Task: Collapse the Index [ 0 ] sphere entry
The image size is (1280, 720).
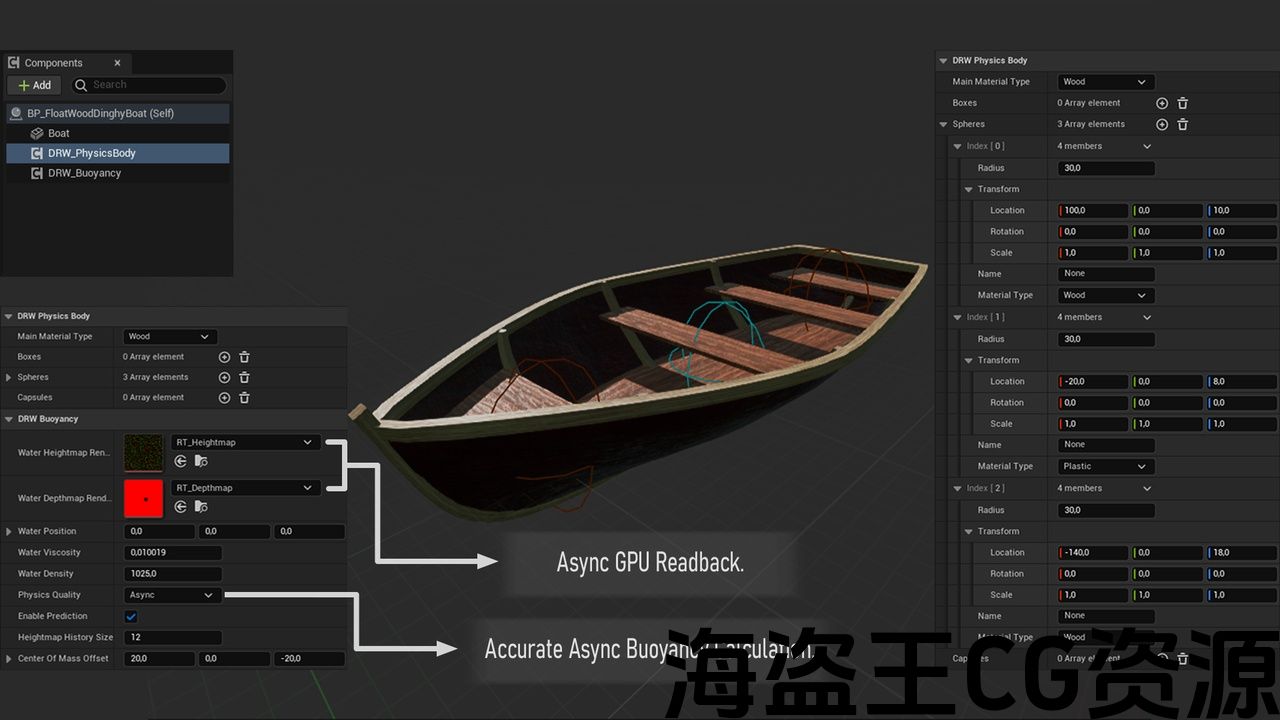Action: [x=958, y=147]
